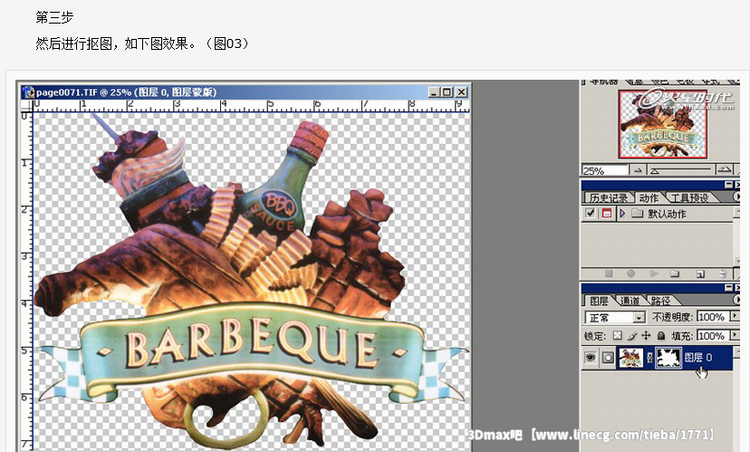Toggle lock all padlock icon

(661, 336)
